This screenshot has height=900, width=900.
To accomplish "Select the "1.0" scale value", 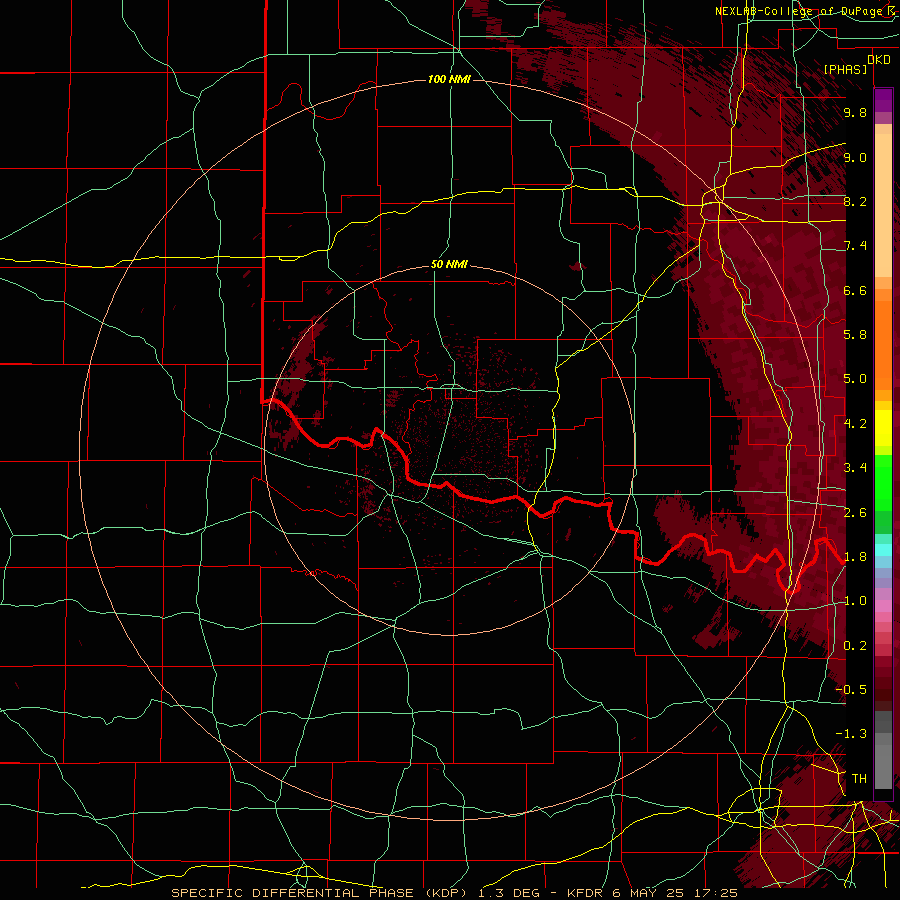I will coord(855,601).
